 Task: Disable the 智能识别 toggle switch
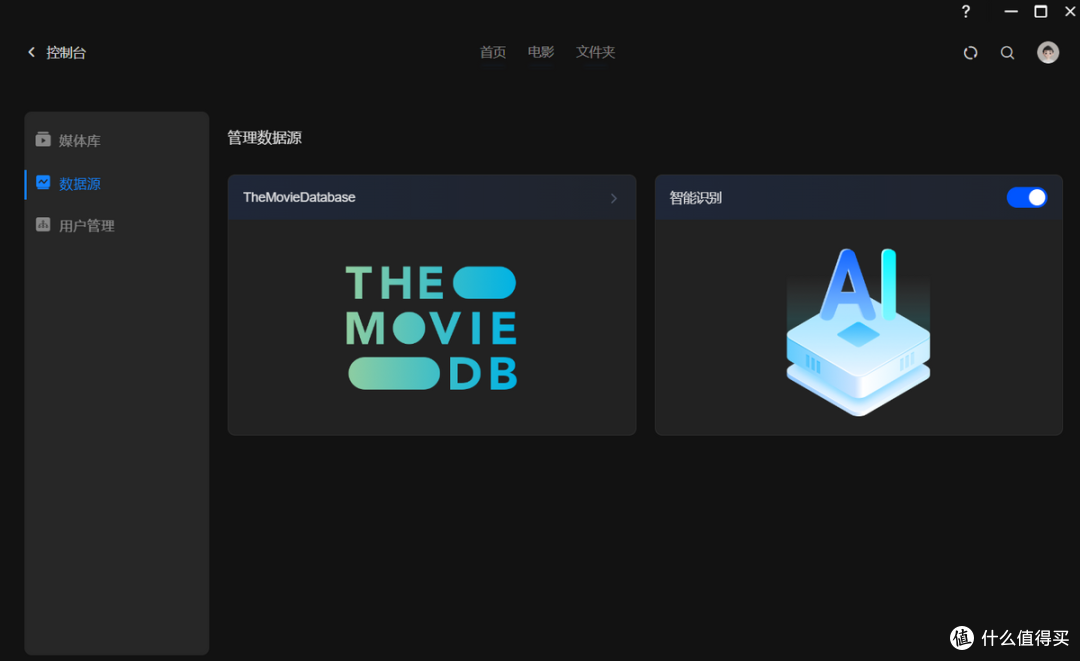[x=1026, y=198]
